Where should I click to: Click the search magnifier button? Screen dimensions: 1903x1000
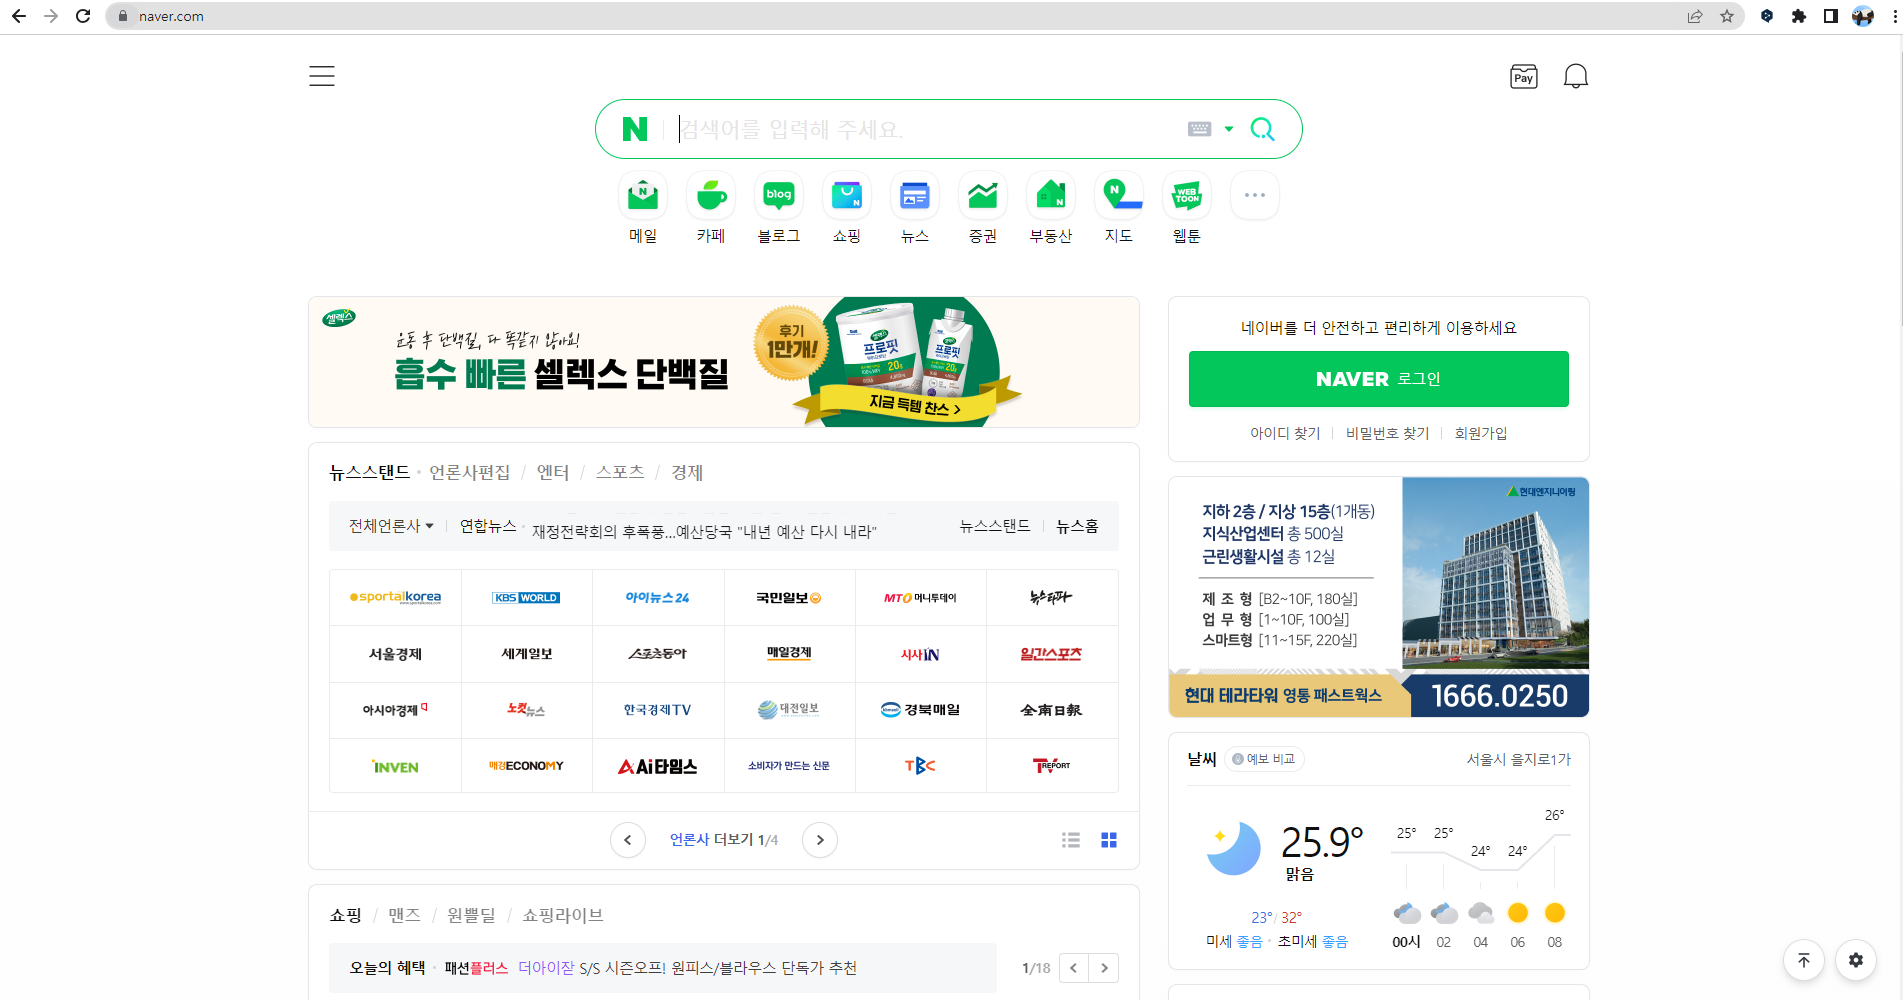click(1263, 129)
